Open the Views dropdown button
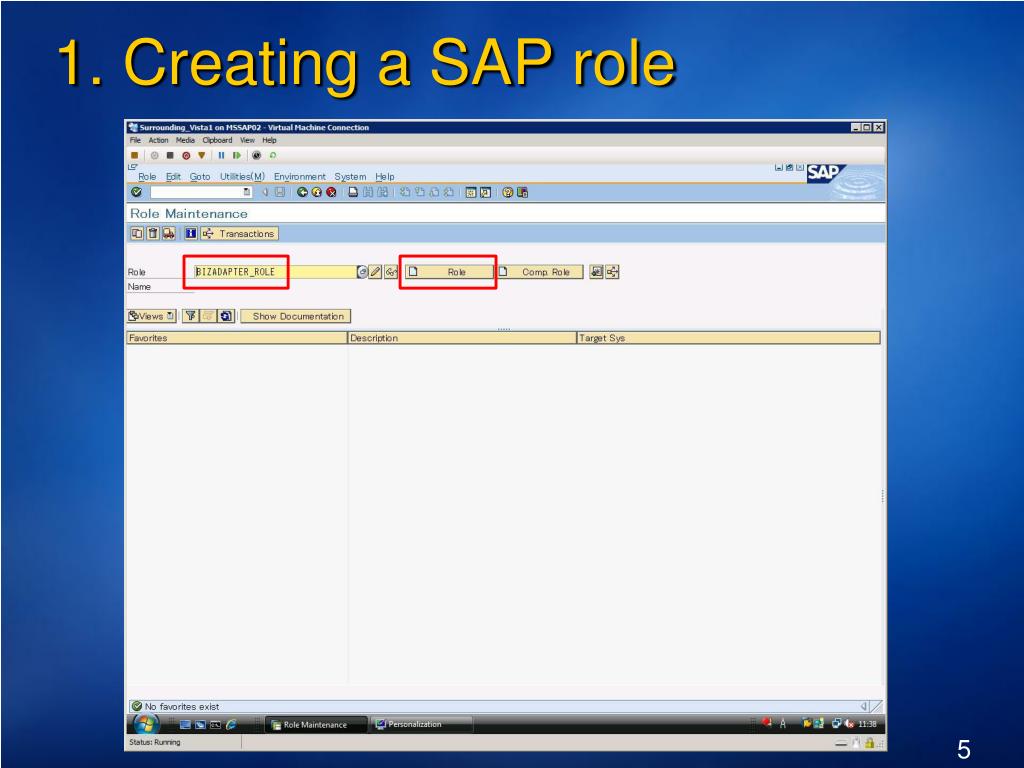The width and height of the screenshot is (1024, 768). pyautogui.click(x=152, y=316)
